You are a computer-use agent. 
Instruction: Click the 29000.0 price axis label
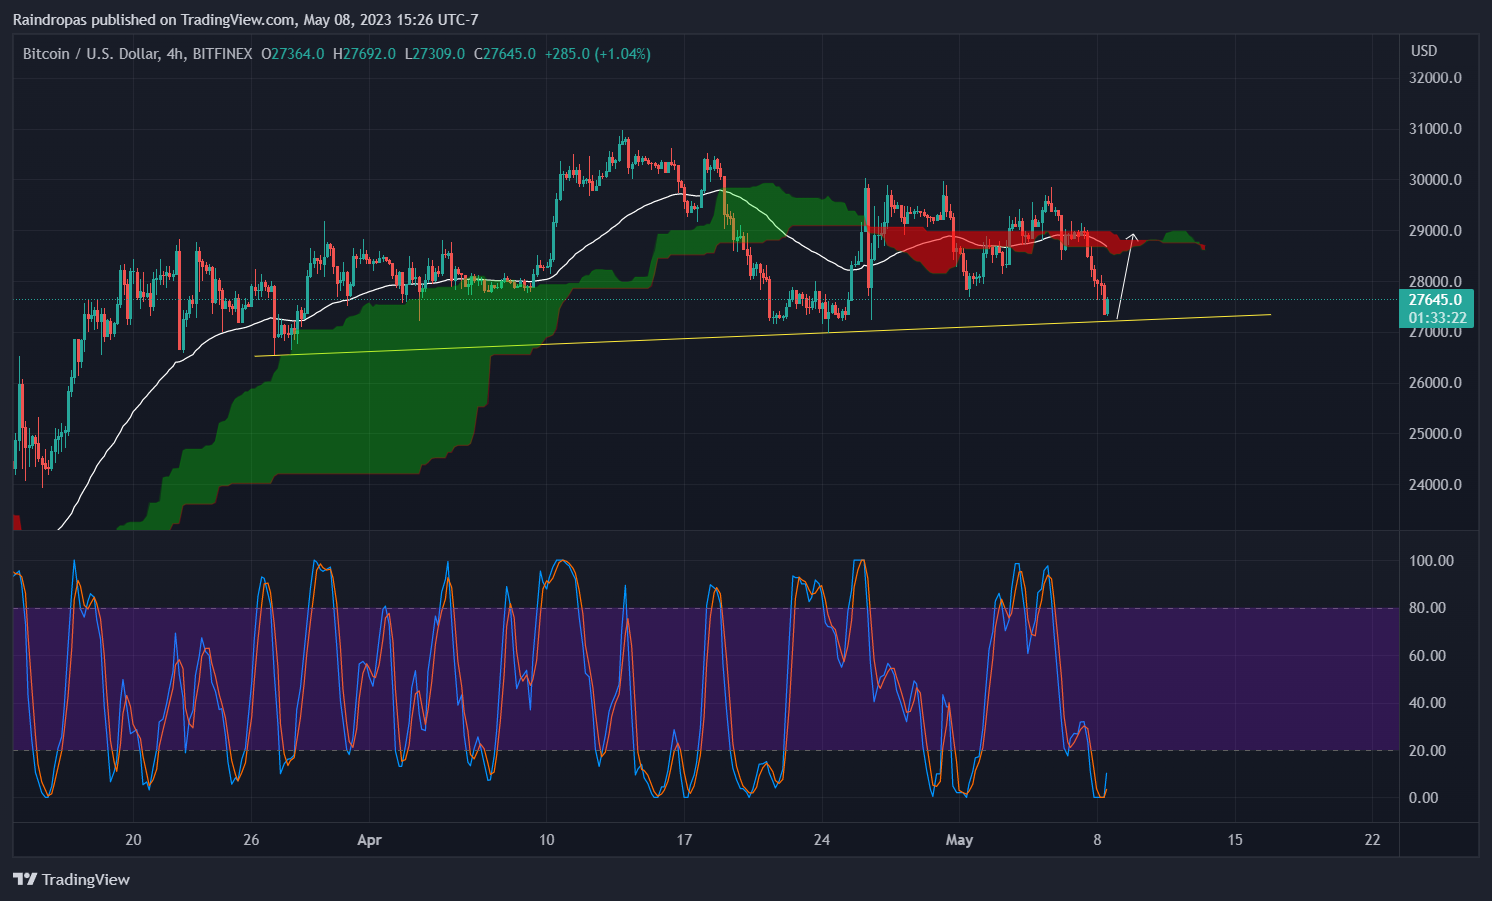pyautogui.click(x=1435, y=231)
